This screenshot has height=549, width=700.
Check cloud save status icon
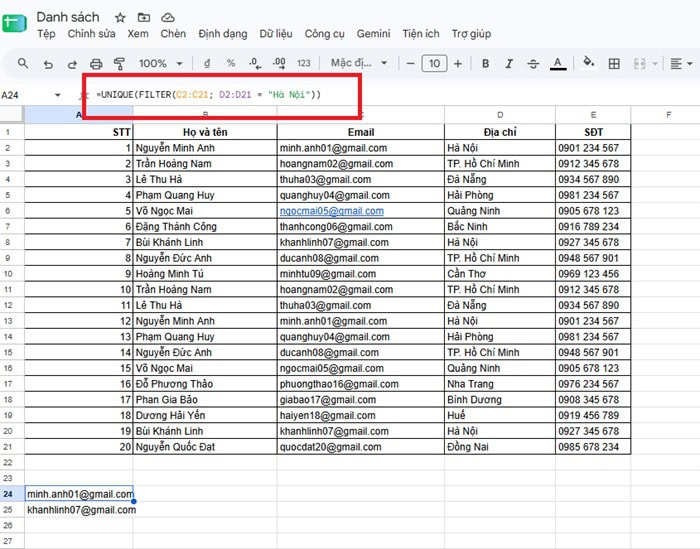(167, 17)
